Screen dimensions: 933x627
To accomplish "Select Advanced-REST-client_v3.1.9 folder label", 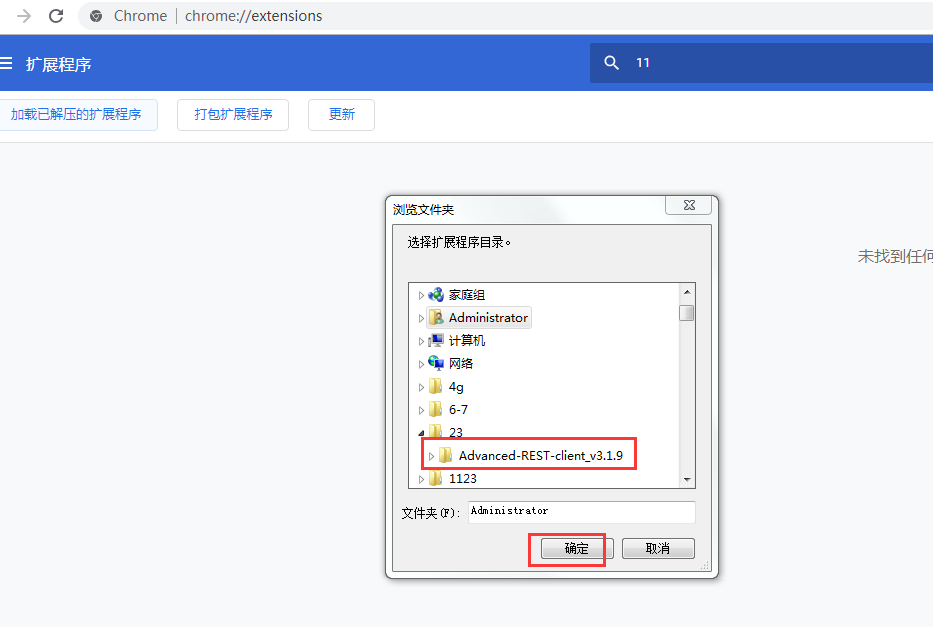I will click(x=541, y=456).
